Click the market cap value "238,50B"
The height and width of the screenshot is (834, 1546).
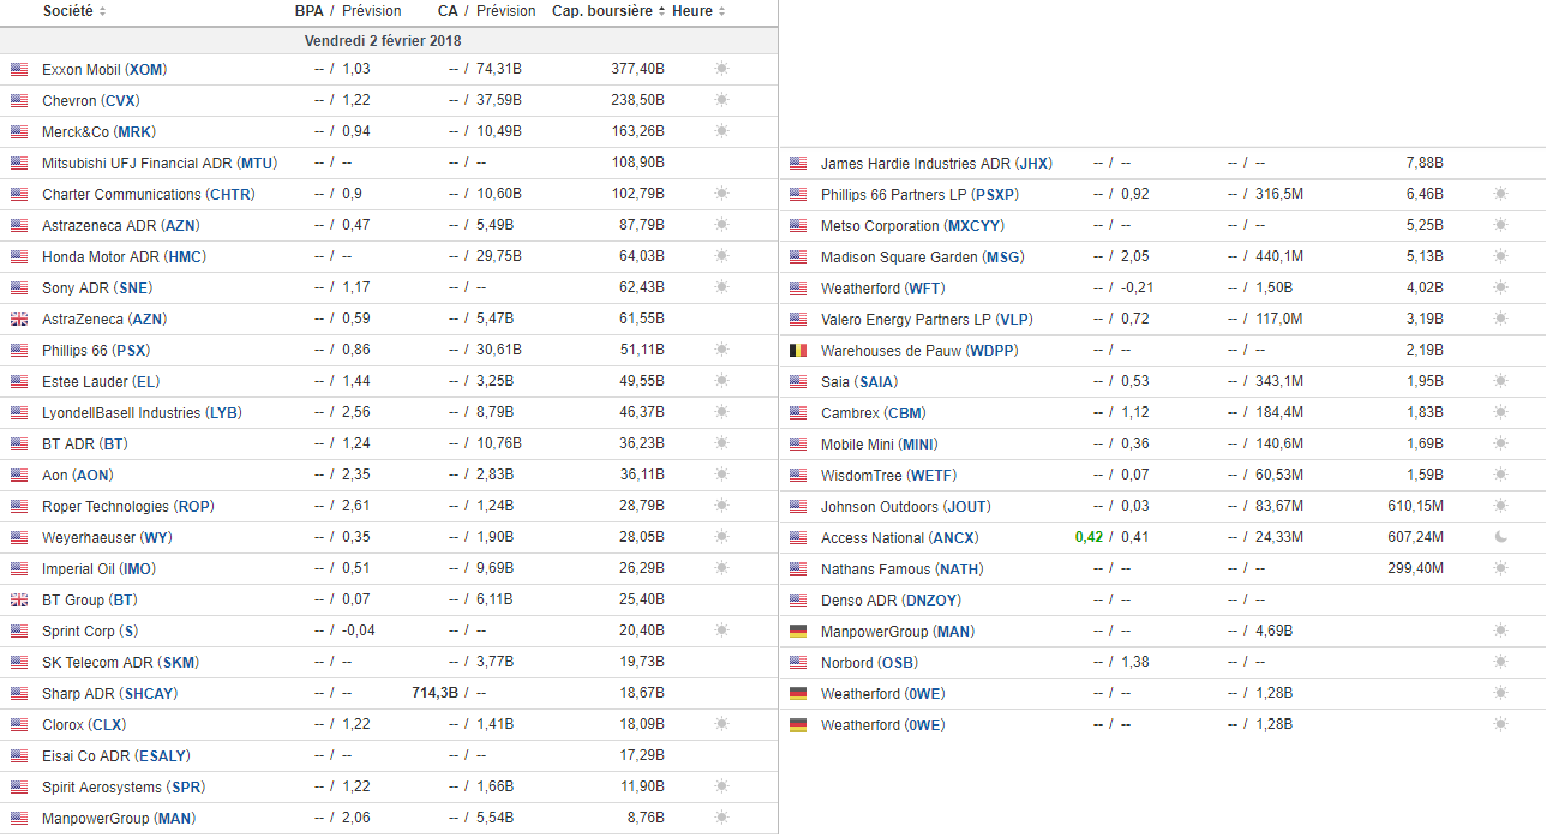point(638,100)
